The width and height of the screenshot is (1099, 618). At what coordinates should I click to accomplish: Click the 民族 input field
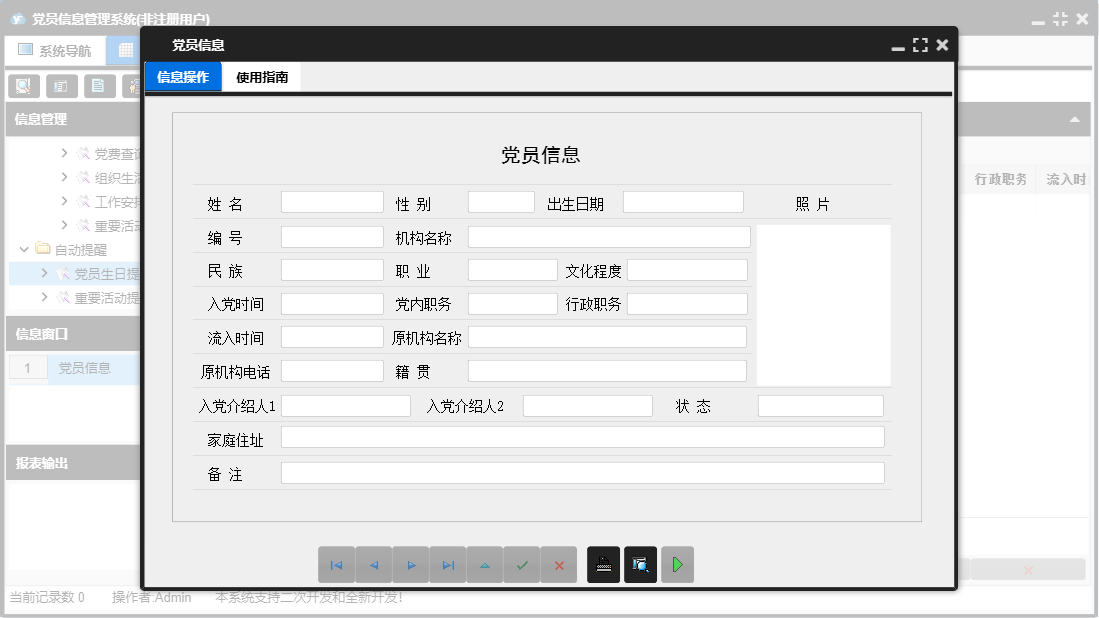[x=332, y=270]
